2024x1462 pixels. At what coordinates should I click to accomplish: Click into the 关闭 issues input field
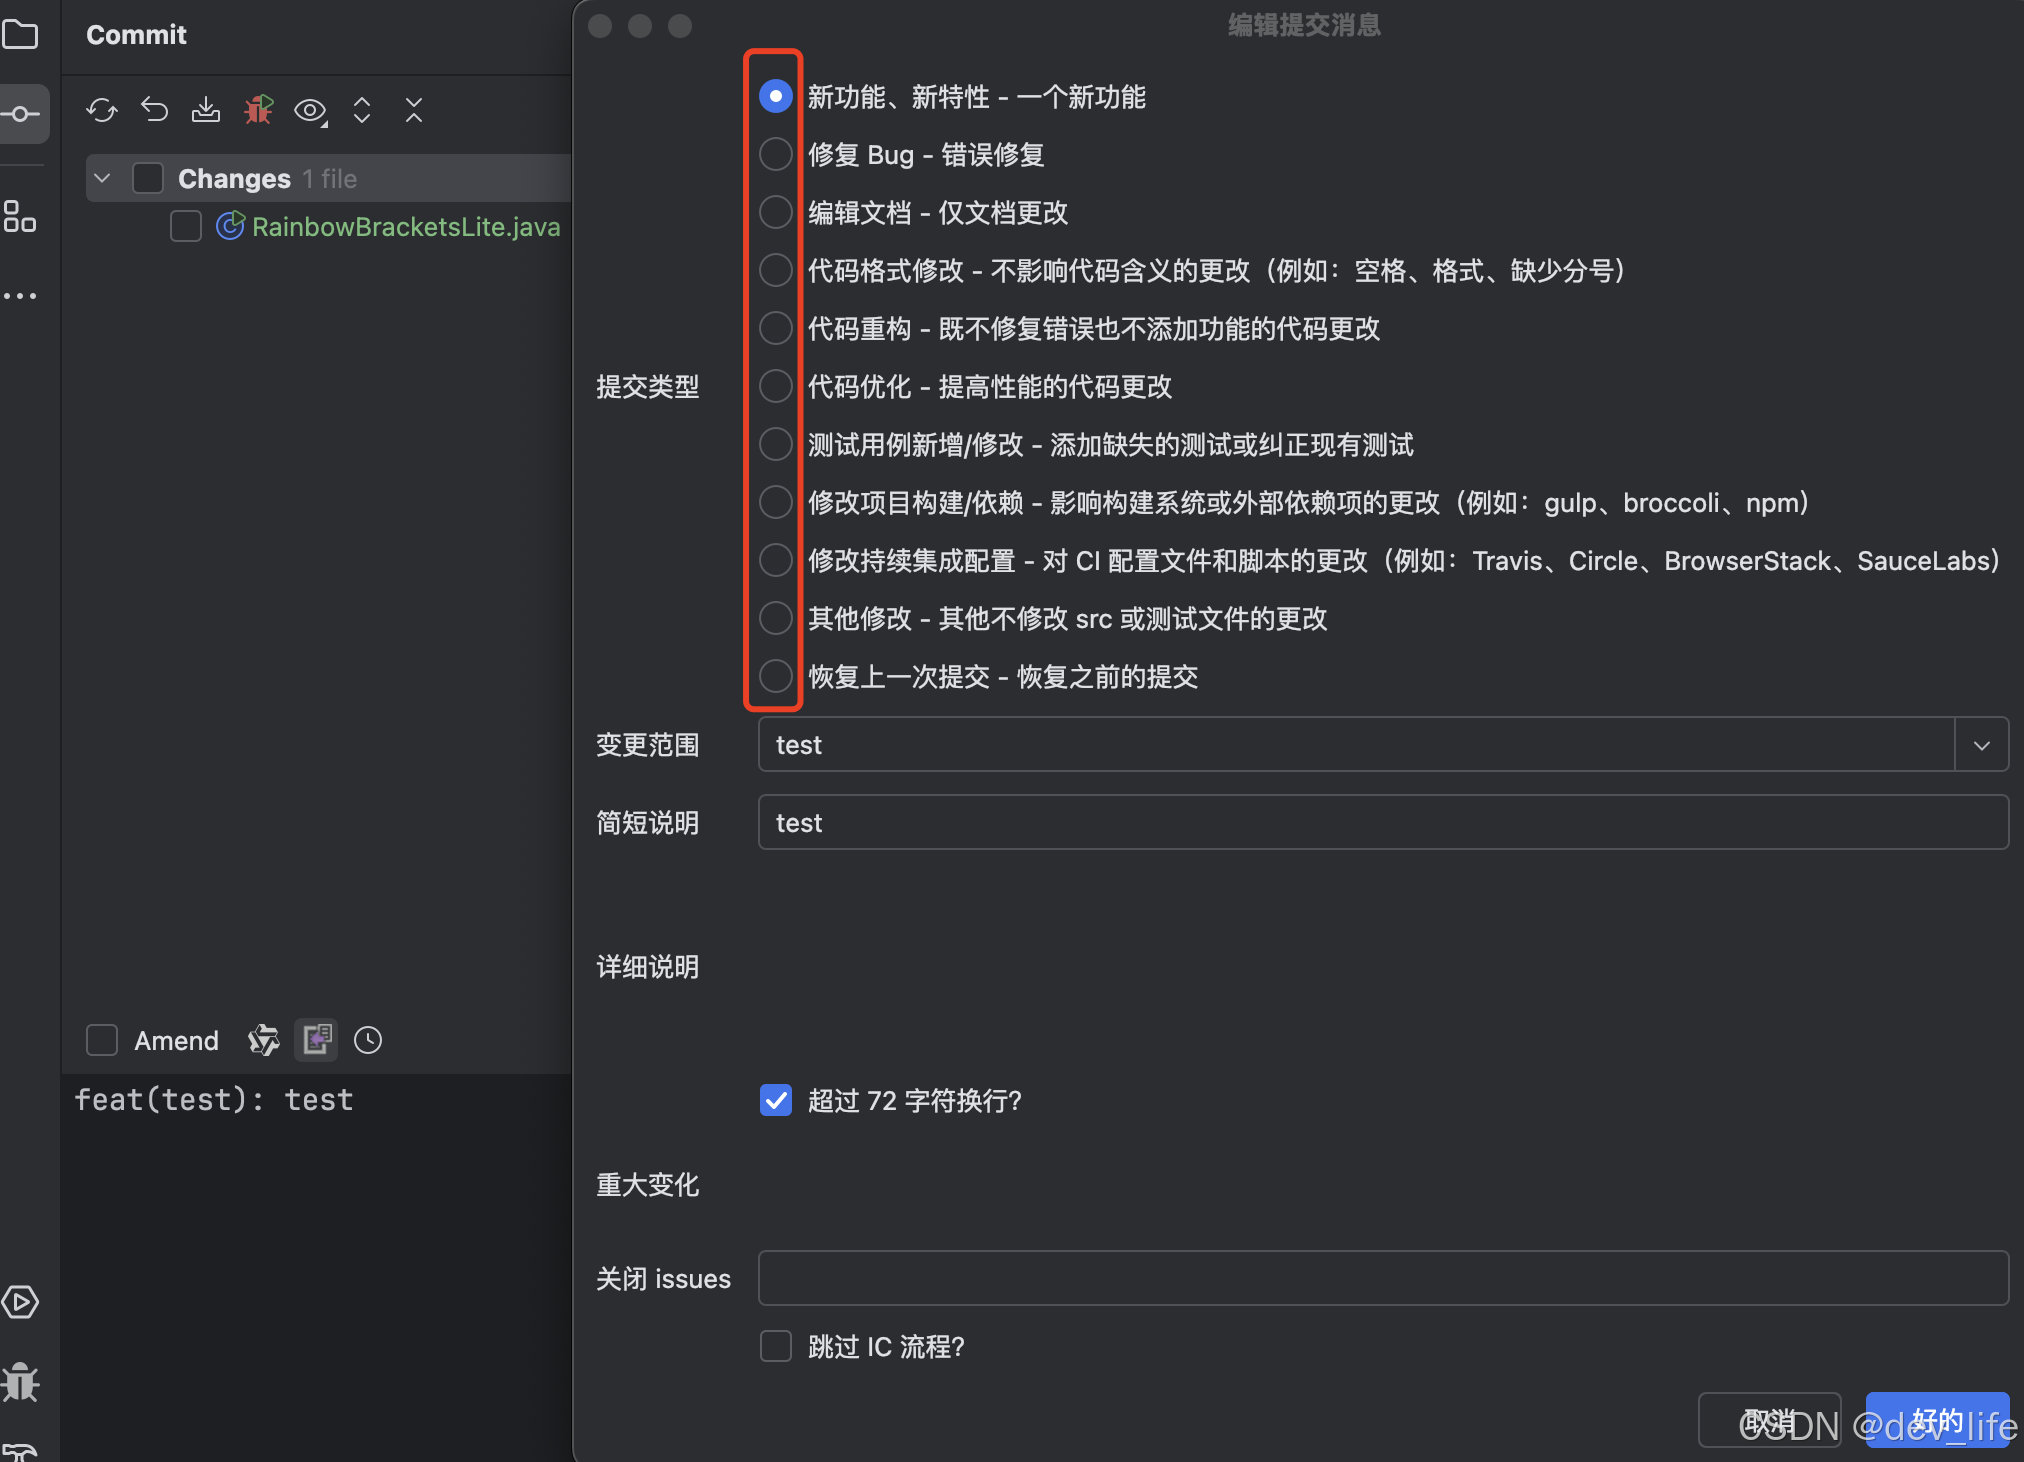click(1382, 1278)
